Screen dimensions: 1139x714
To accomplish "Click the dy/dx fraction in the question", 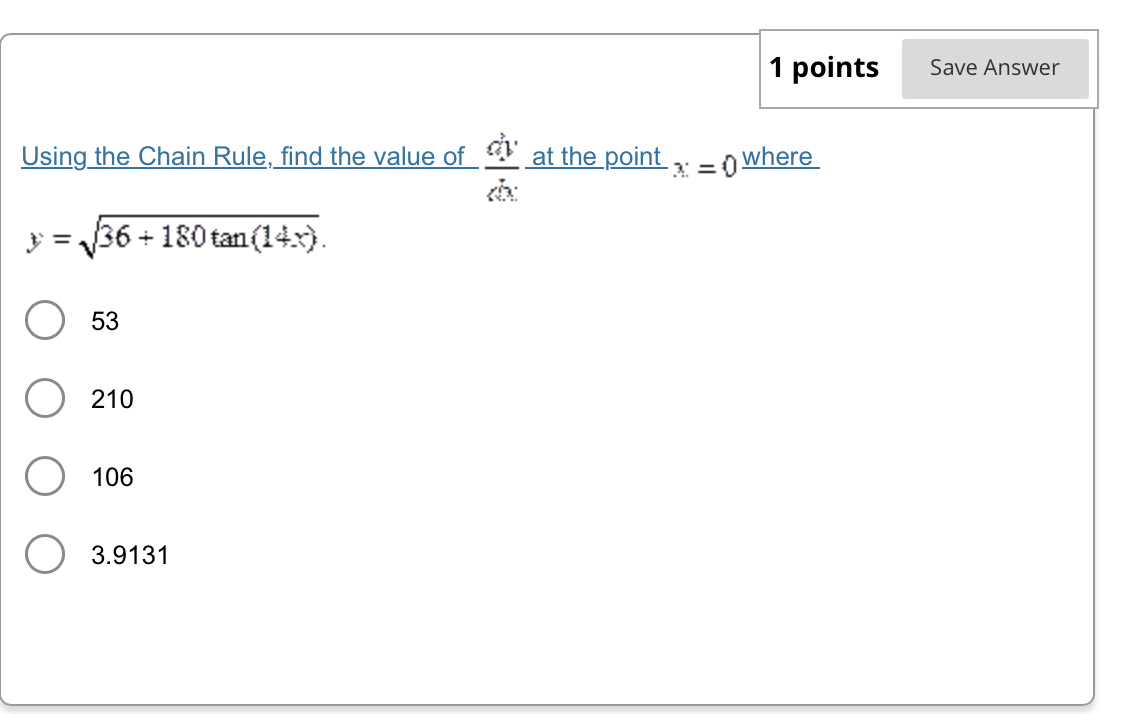I will [502, 168].
